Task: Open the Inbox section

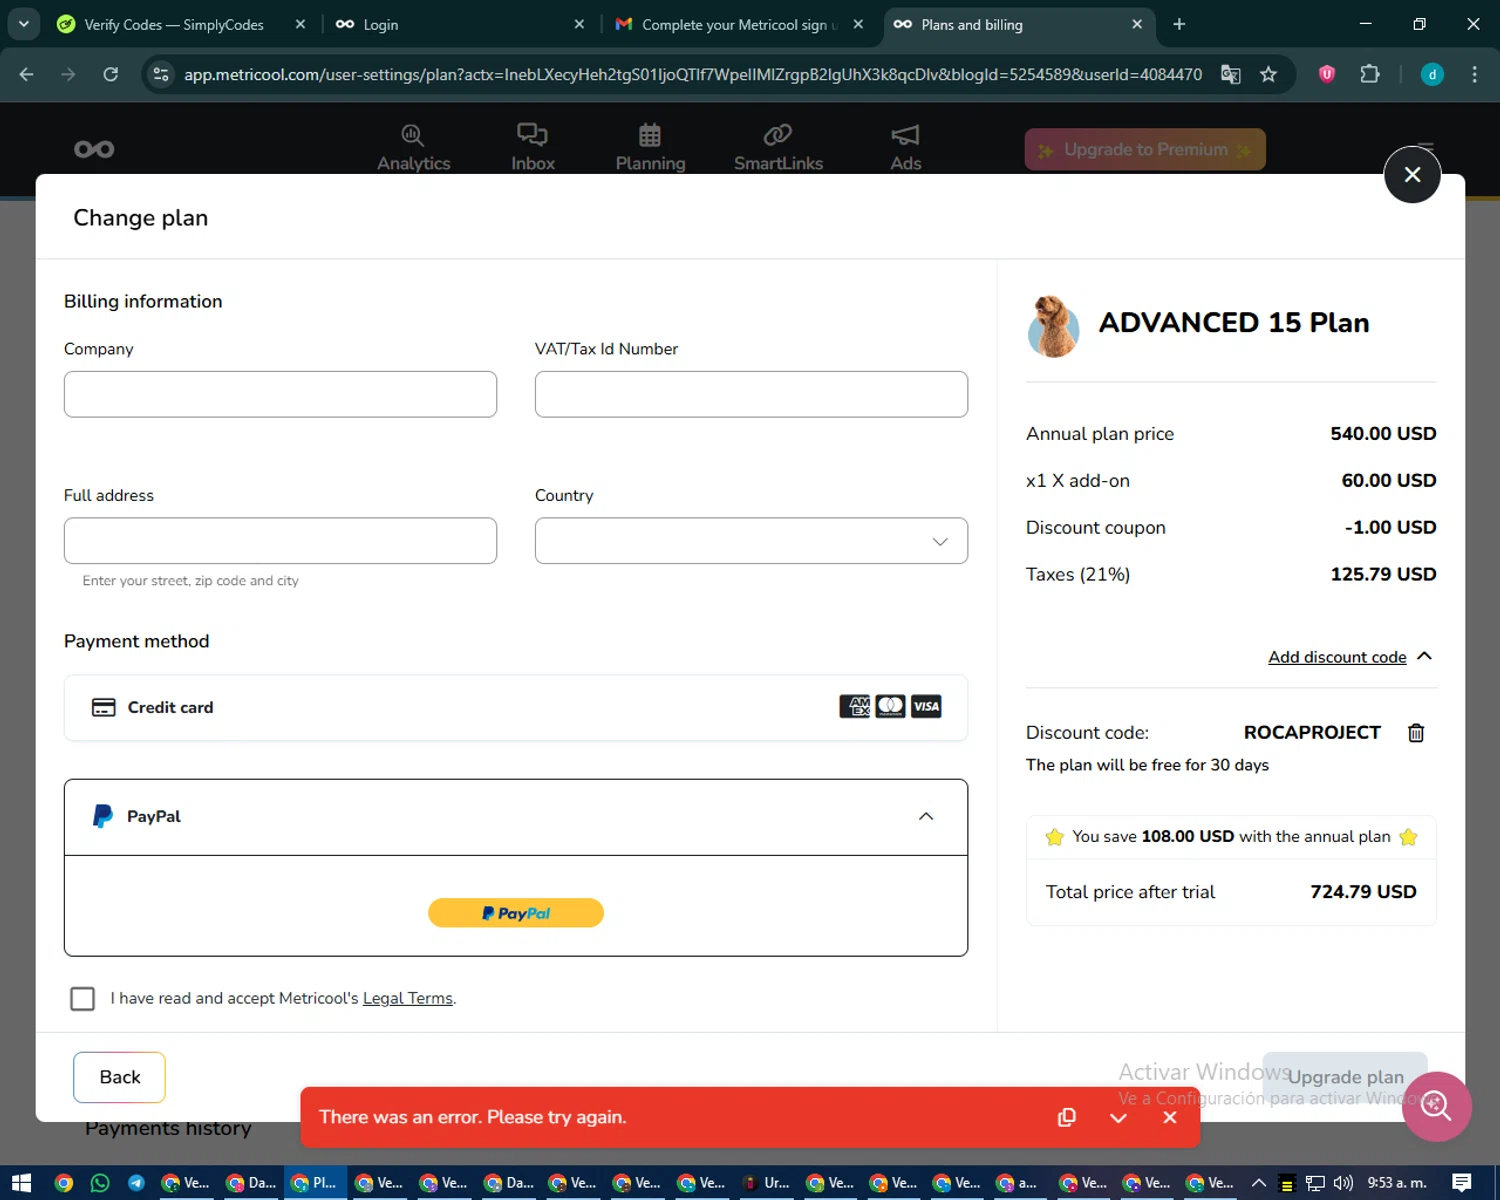Action: [x=532, y=148]
